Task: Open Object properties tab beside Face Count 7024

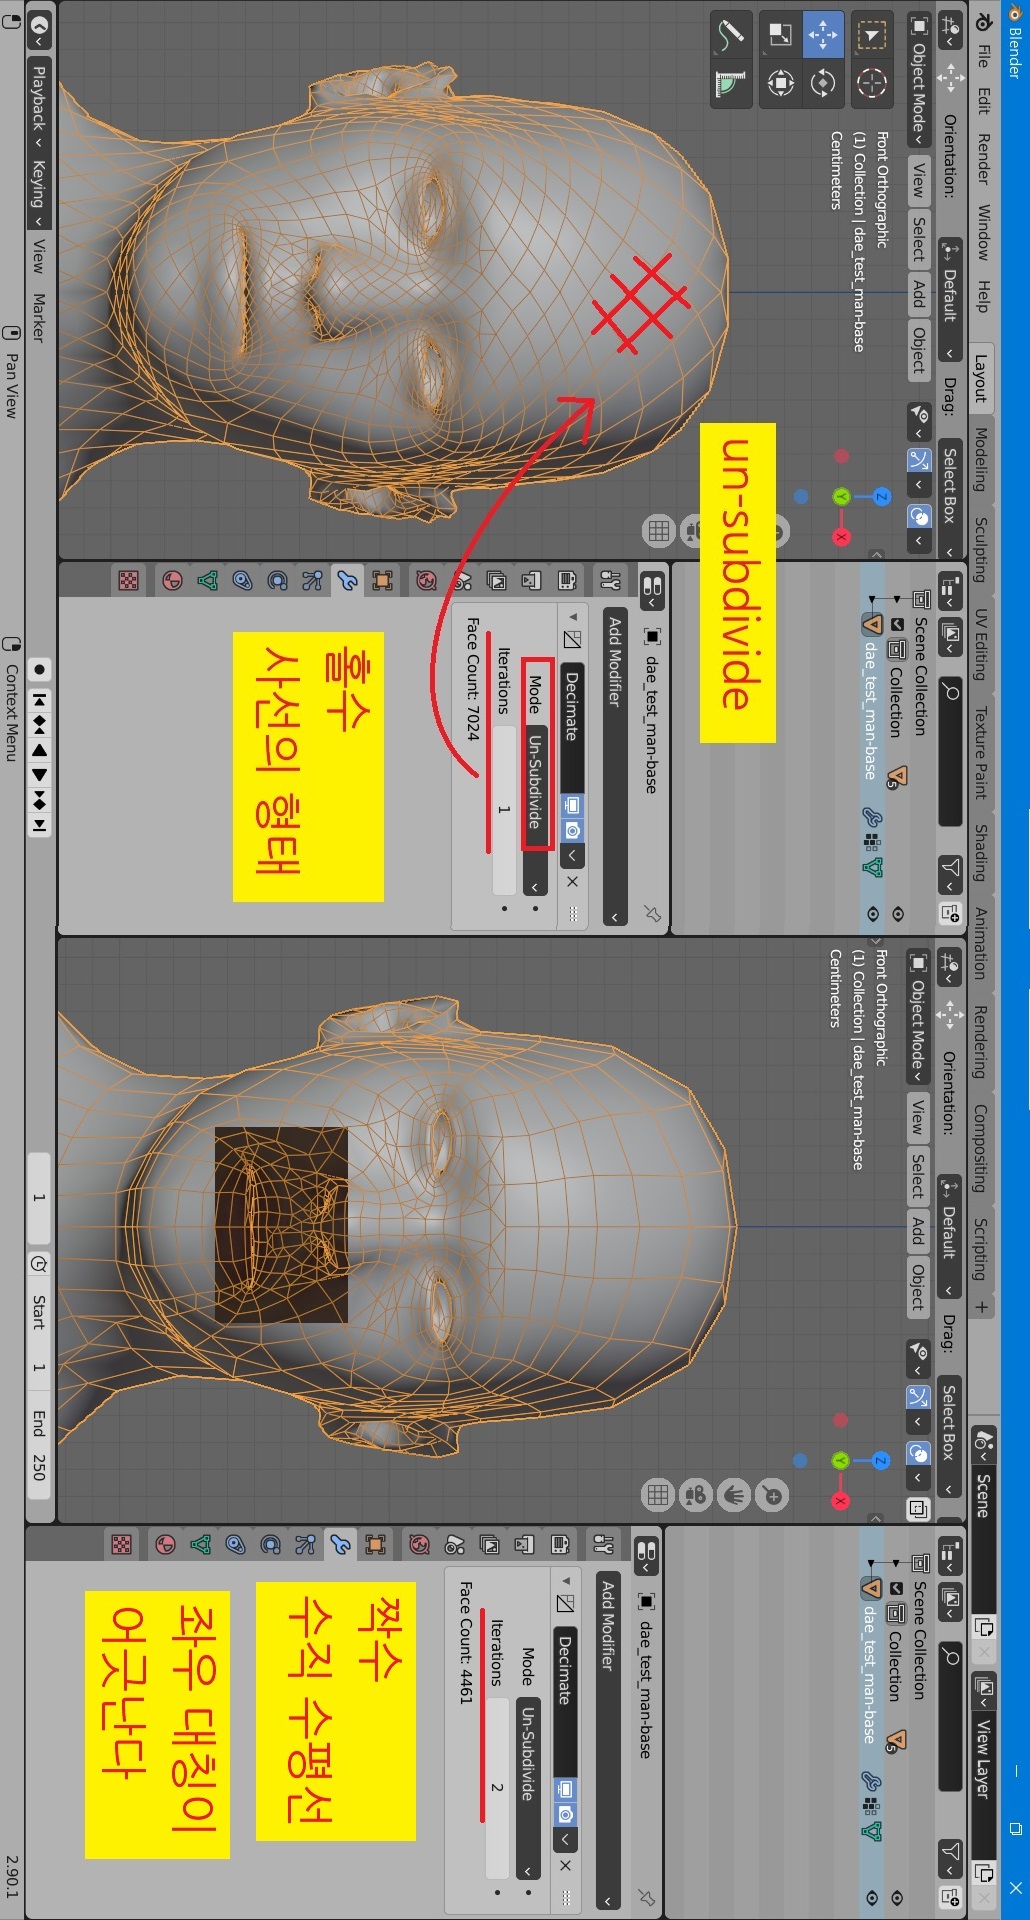Action: coord(382,580)
